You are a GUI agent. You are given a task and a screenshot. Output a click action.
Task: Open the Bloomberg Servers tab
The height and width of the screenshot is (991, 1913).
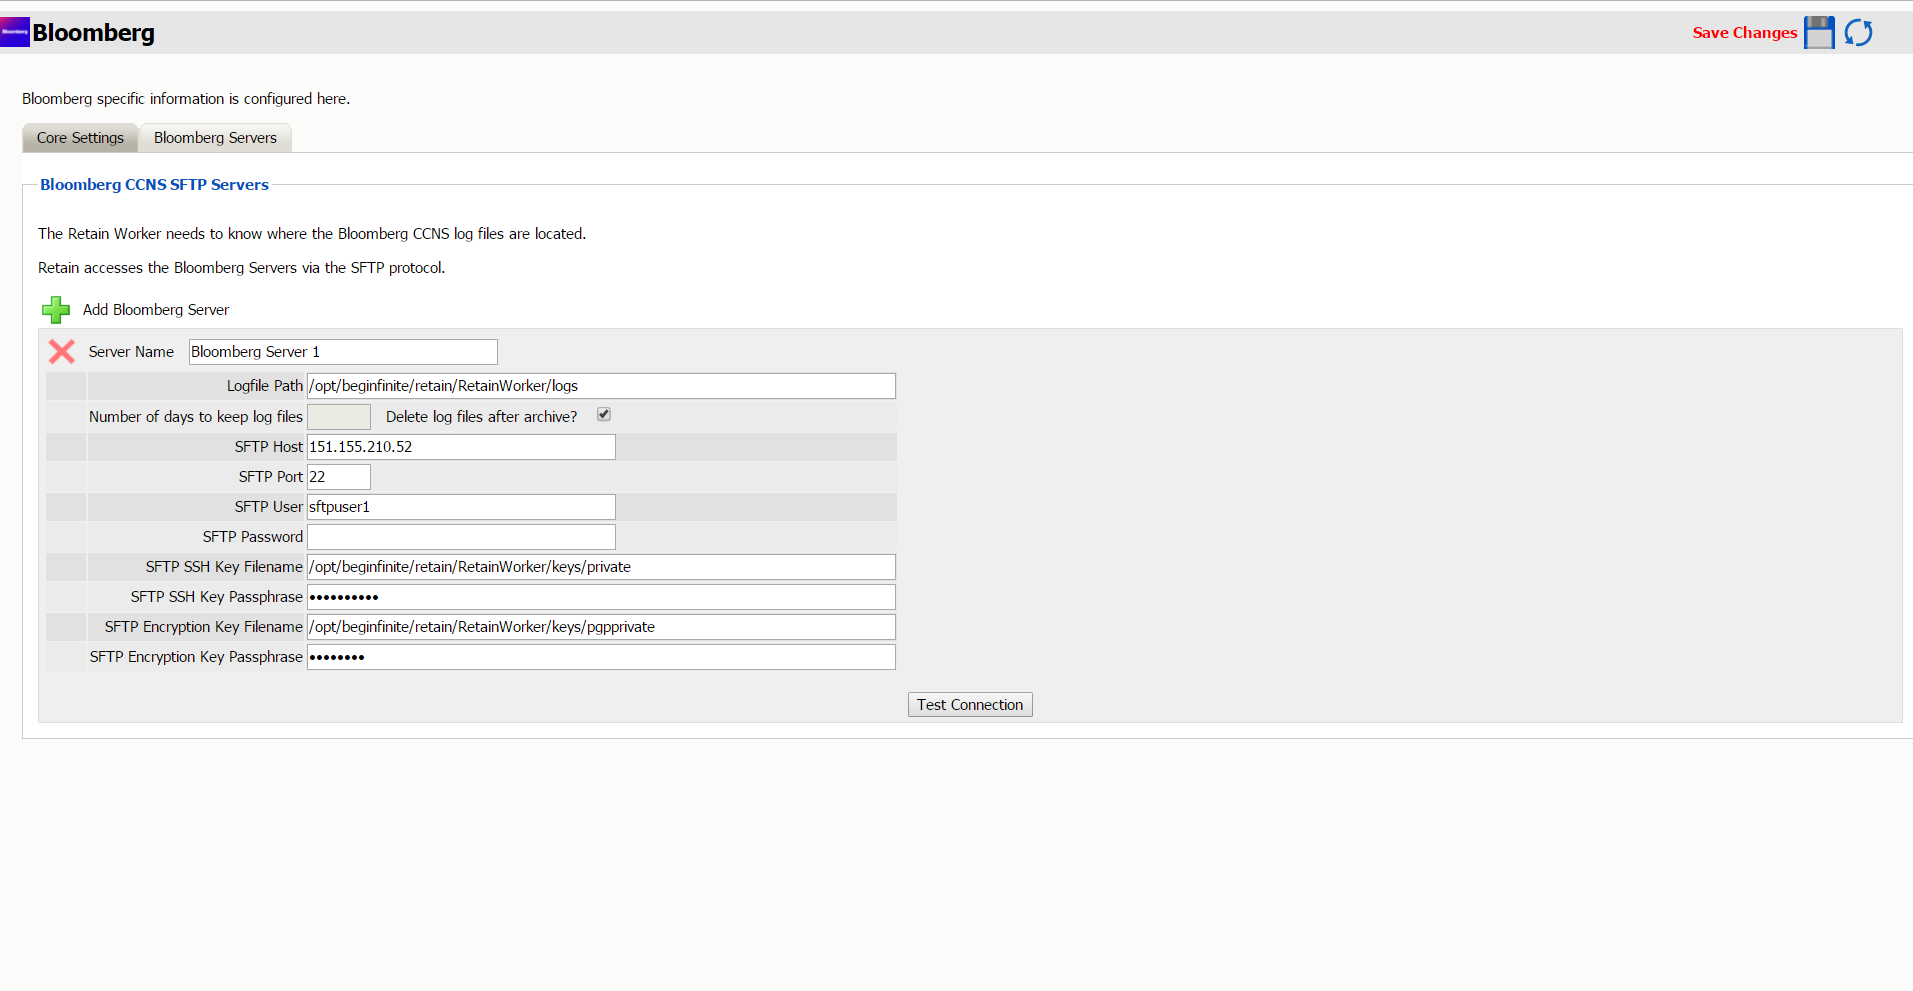click(215, 138)
